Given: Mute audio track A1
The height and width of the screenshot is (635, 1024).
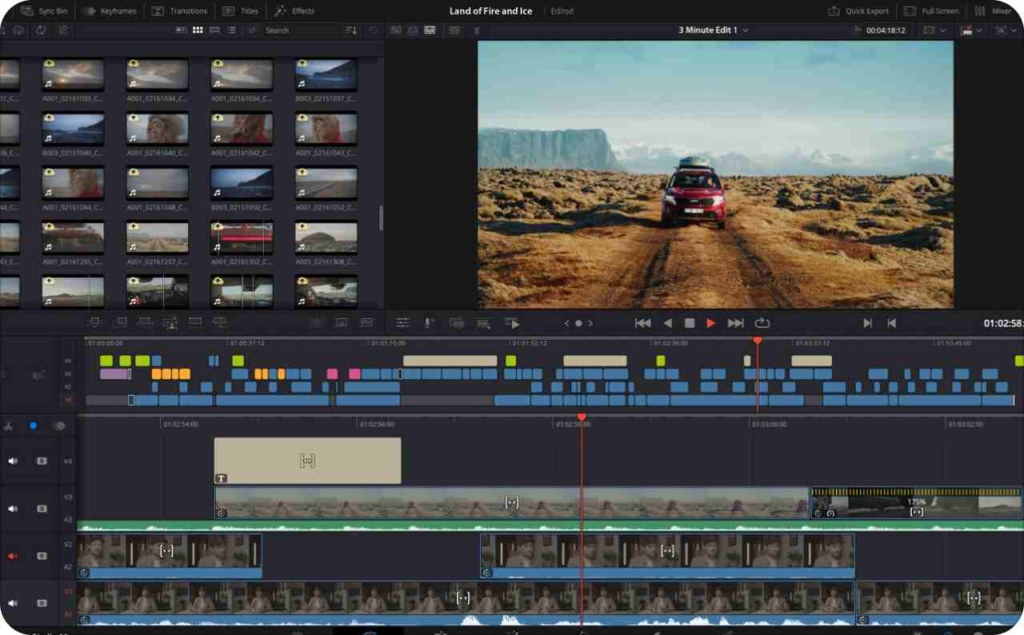Looking at the screenshot, I should 12,601.
